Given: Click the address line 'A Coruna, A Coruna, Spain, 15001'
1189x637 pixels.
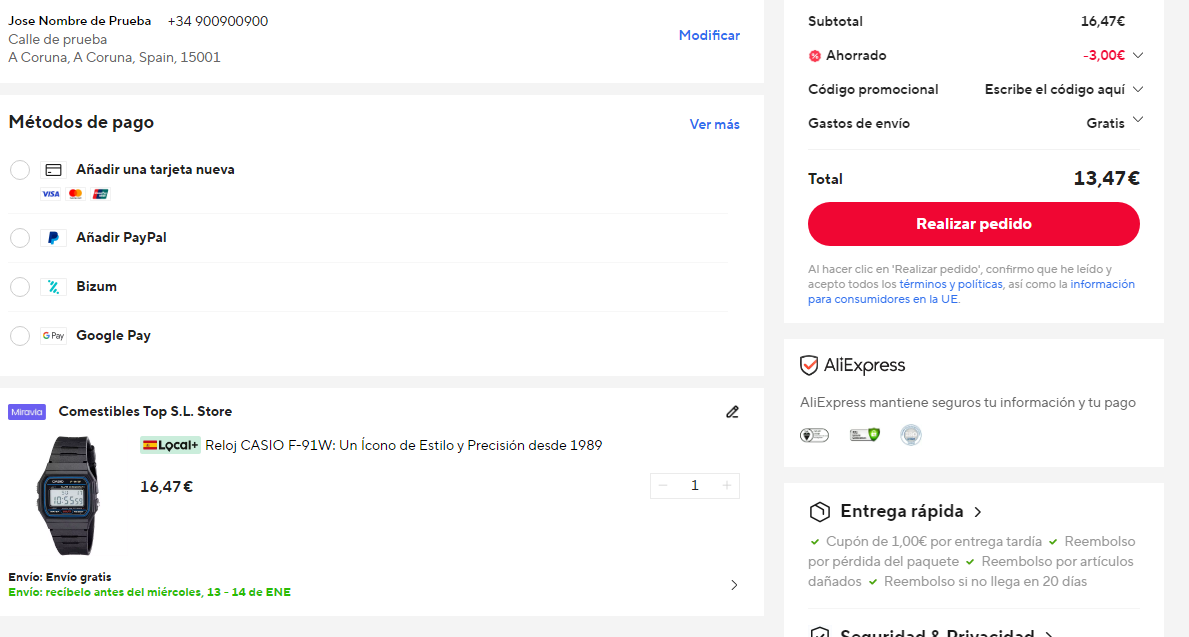Looking at the screenshot, I should [x=115, y=58].
